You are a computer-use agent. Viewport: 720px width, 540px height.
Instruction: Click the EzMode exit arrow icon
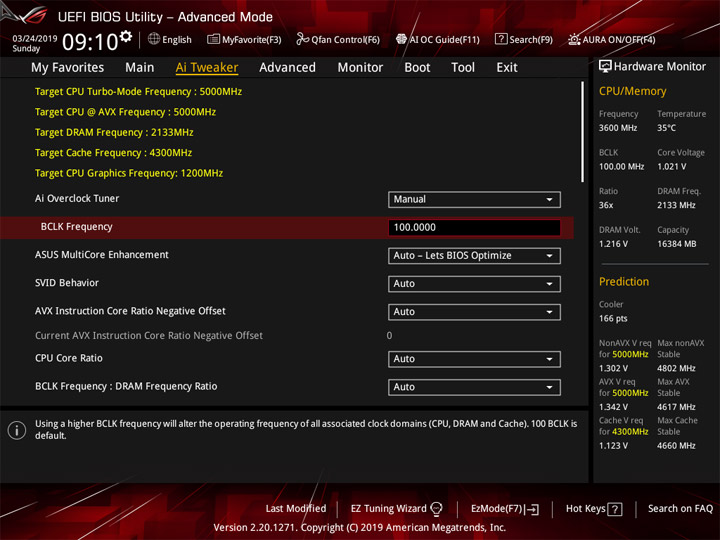point(532,509)
